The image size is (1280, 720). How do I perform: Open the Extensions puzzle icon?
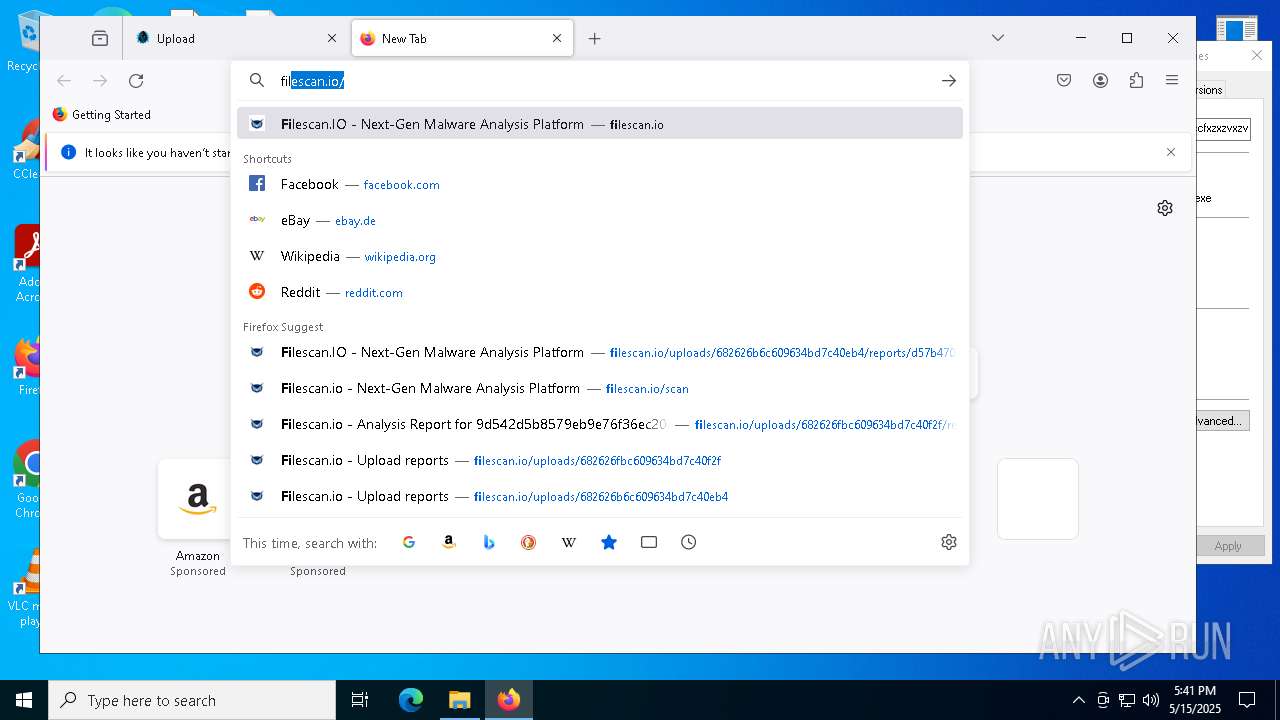click(x=1136, y=80)
